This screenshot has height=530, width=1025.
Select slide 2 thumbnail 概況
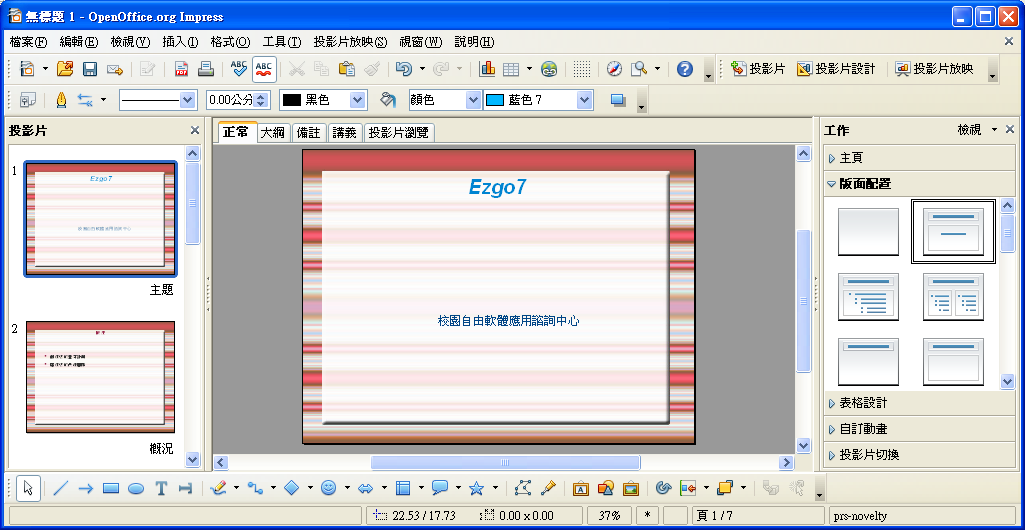[x=100, y=377]
